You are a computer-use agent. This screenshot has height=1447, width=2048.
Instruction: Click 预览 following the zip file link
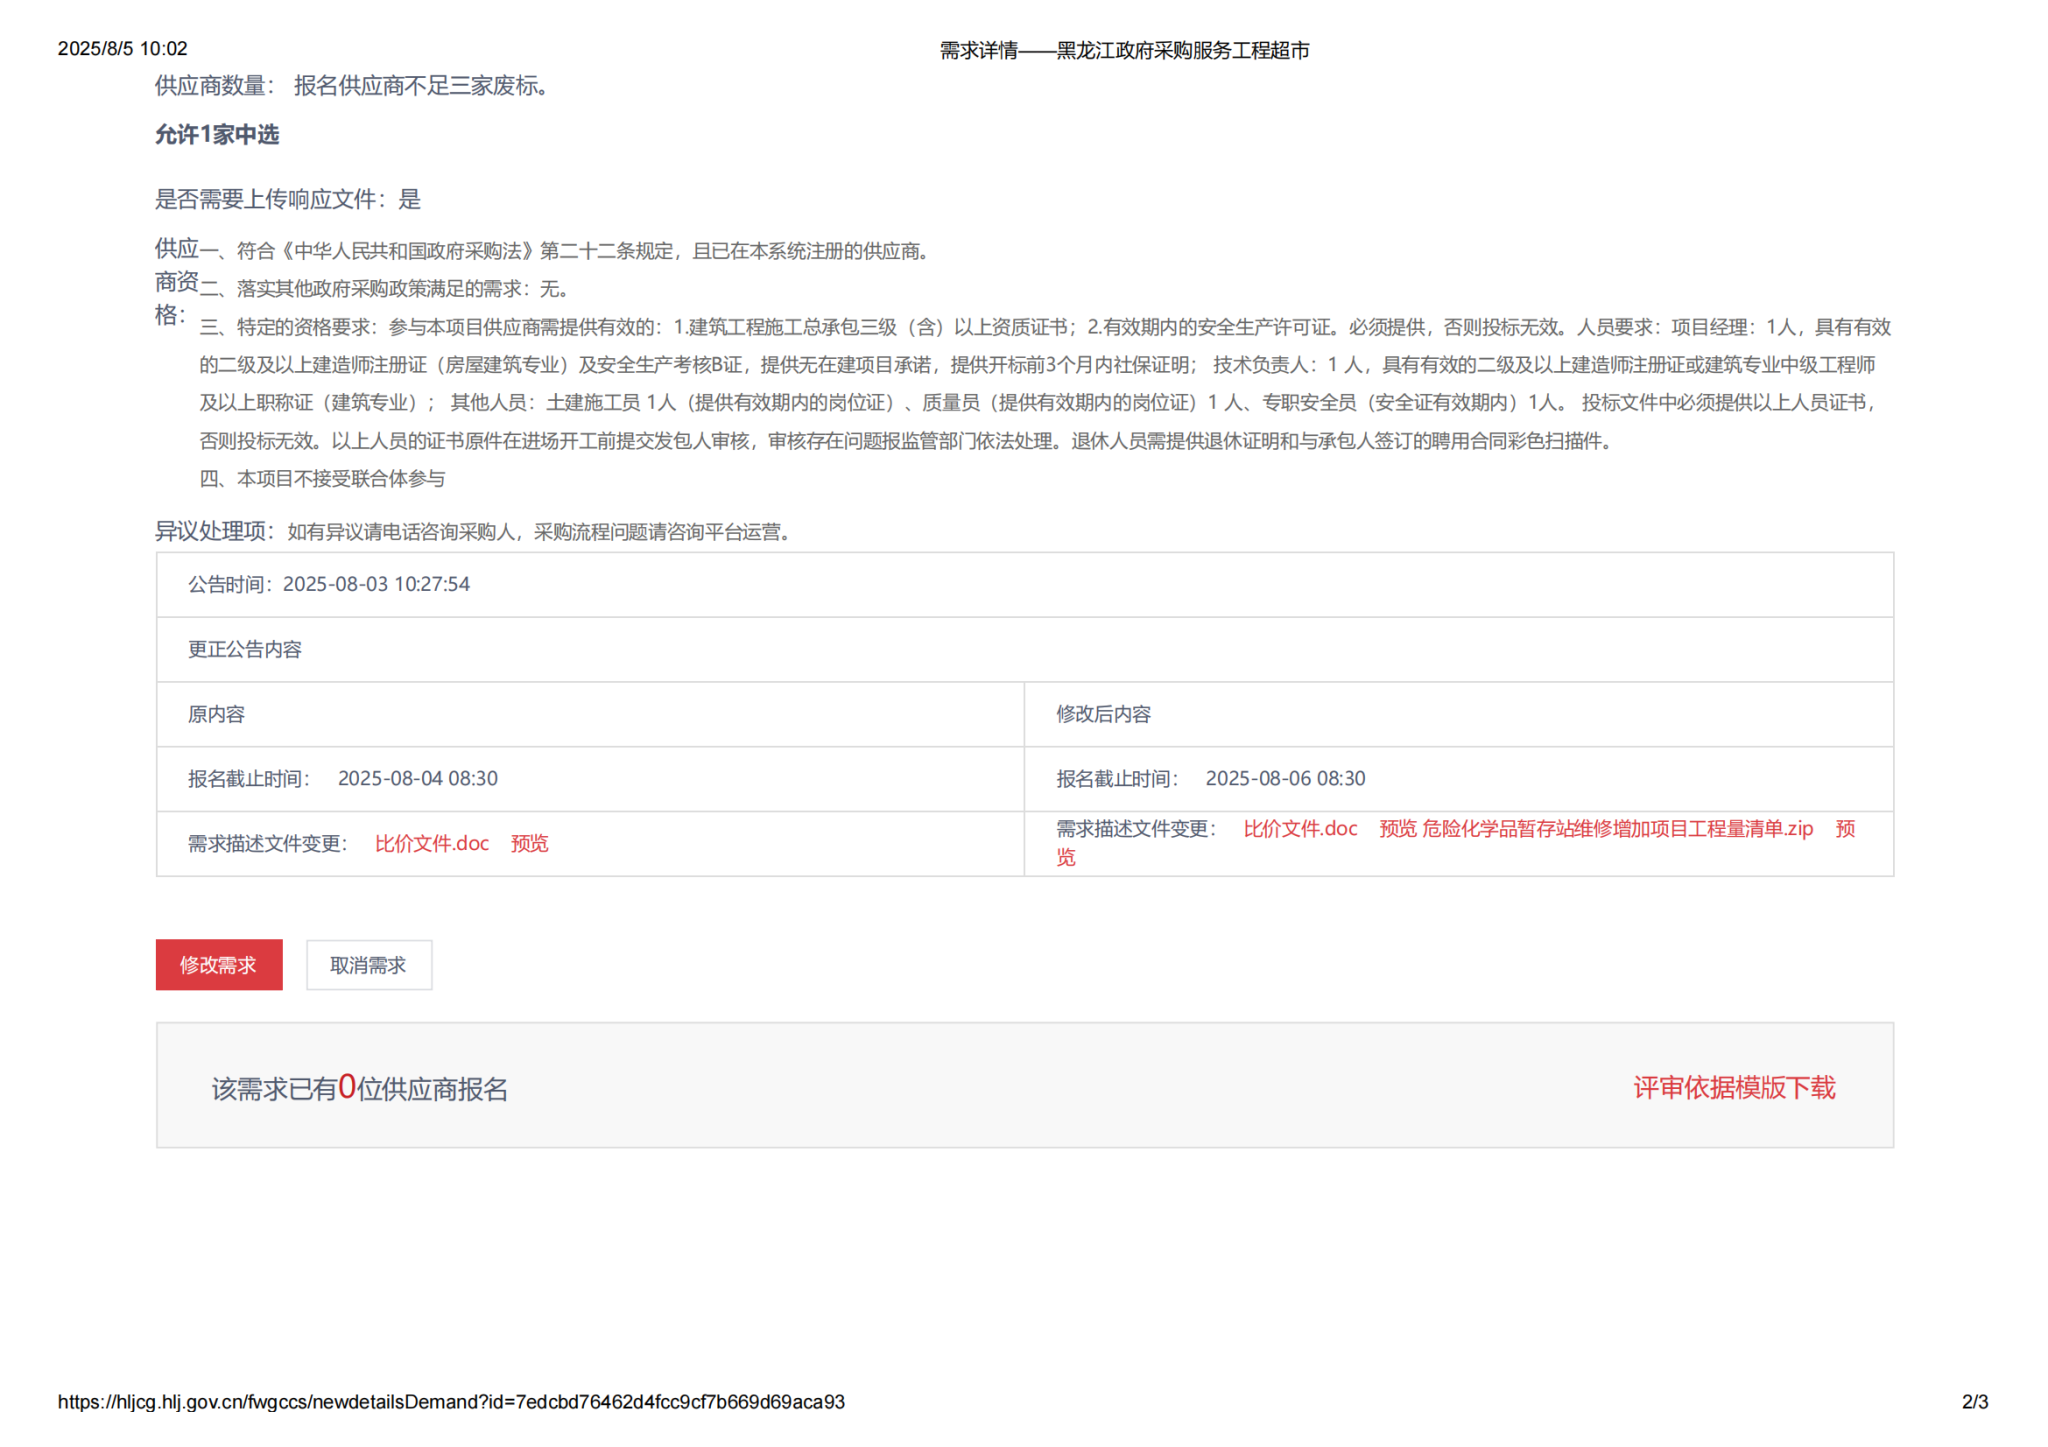[1844, 828]
